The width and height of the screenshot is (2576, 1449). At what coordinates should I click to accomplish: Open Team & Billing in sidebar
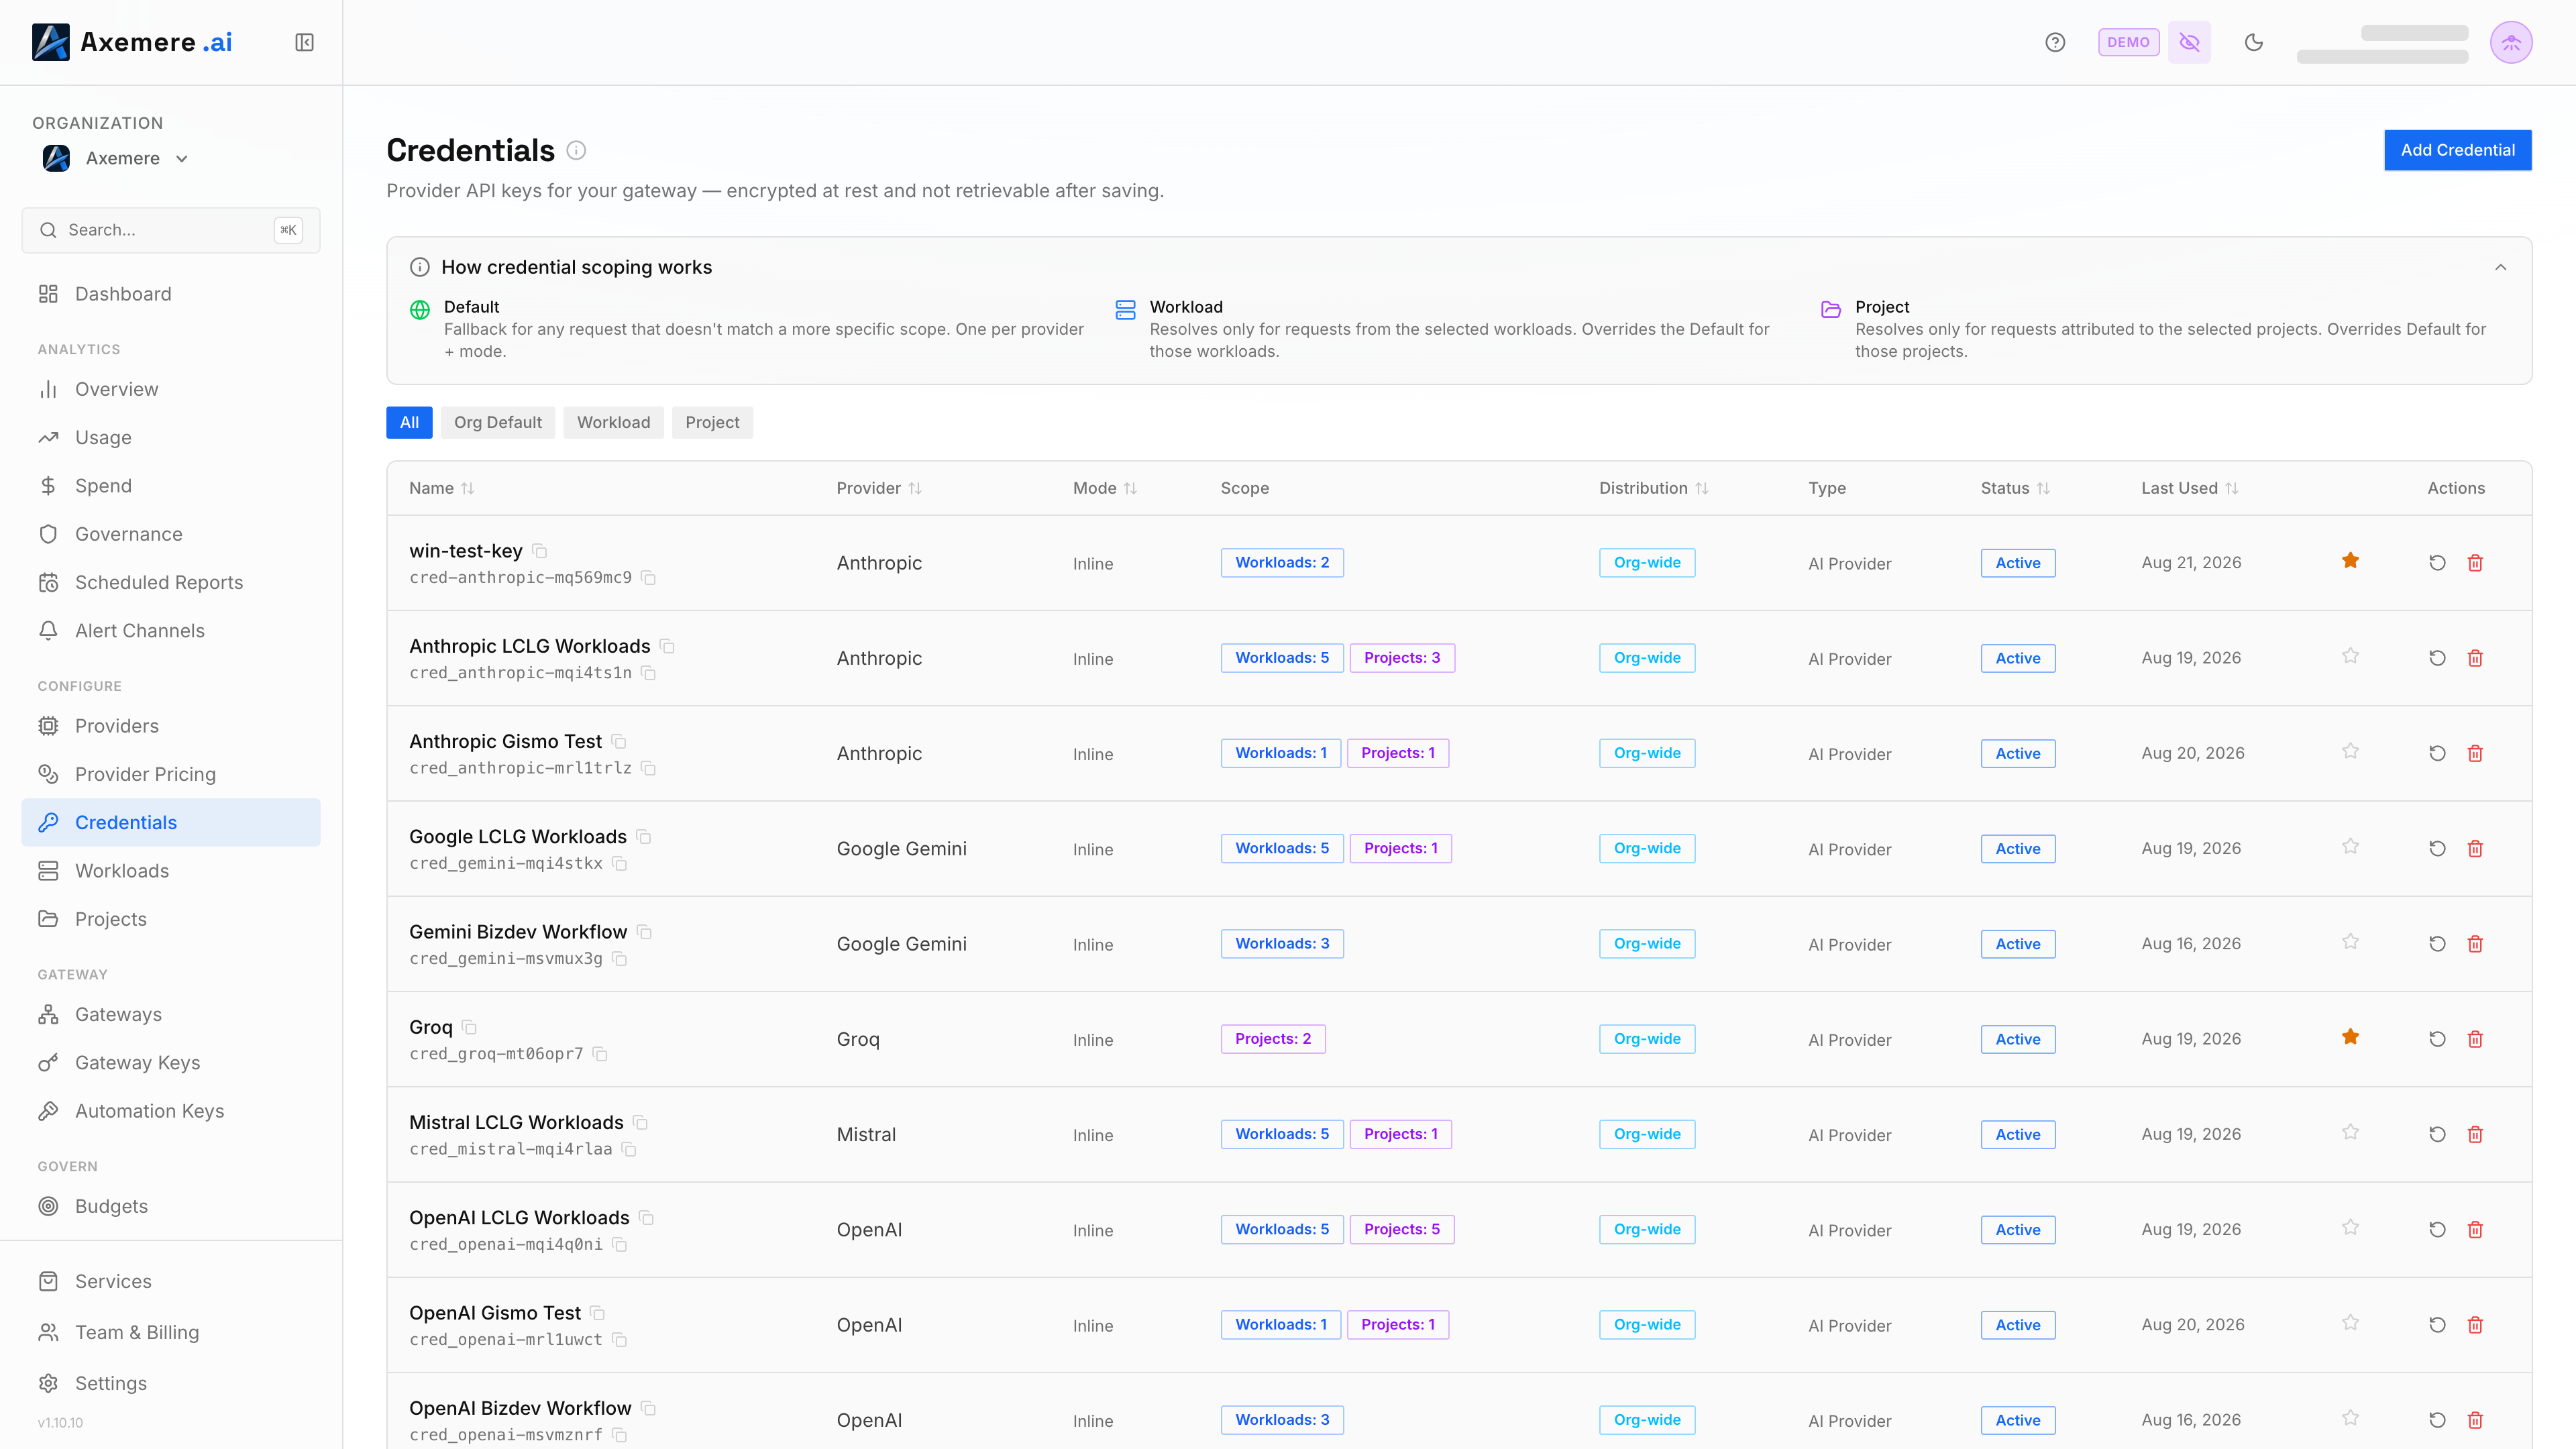(171, 1332)
